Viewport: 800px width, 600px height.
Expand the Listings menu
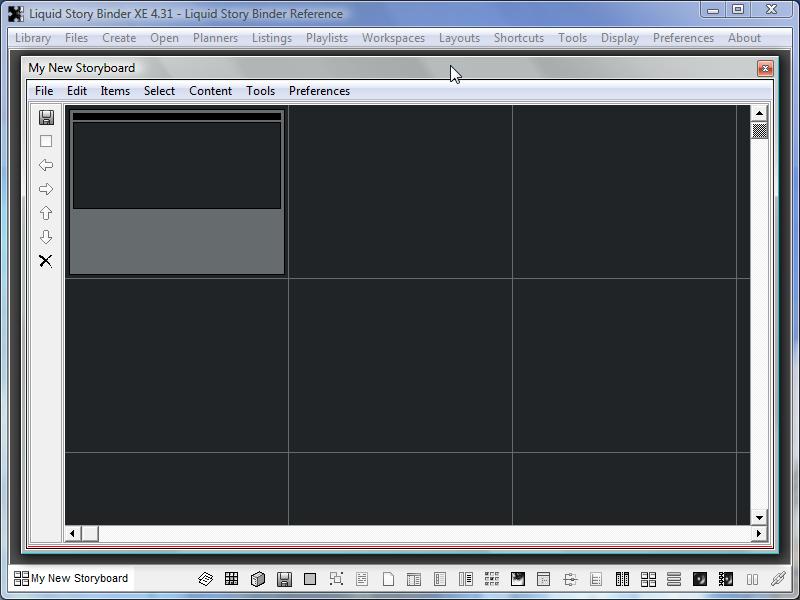pos(272,38)
